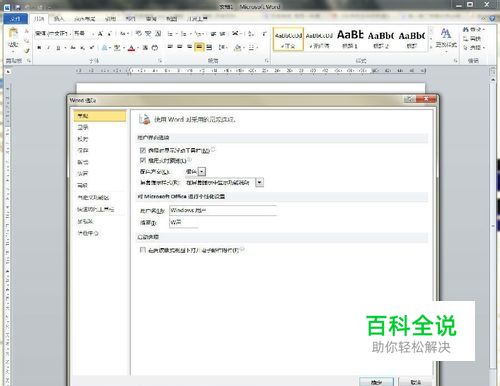Open the font name combo box

coord(53,33)
